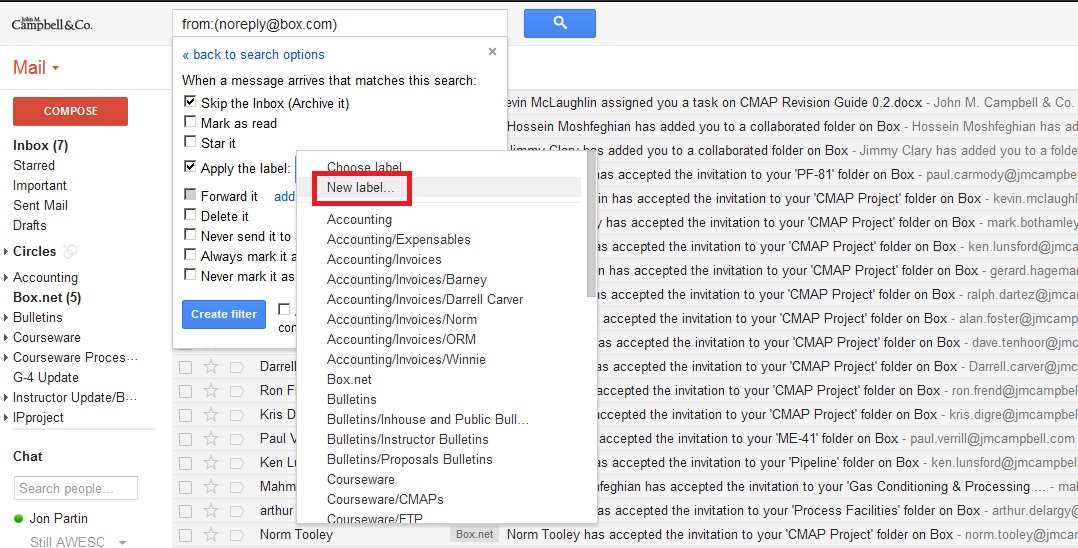Expand the IPproject label
The image size is (1078, 548).
[6, 417]
